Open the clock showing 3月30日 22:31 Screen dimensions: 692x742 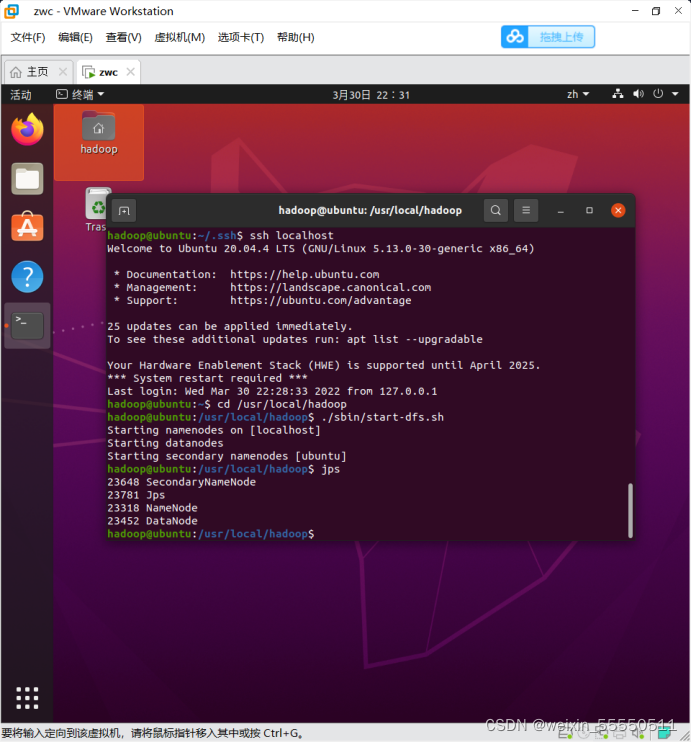point(371,95)
